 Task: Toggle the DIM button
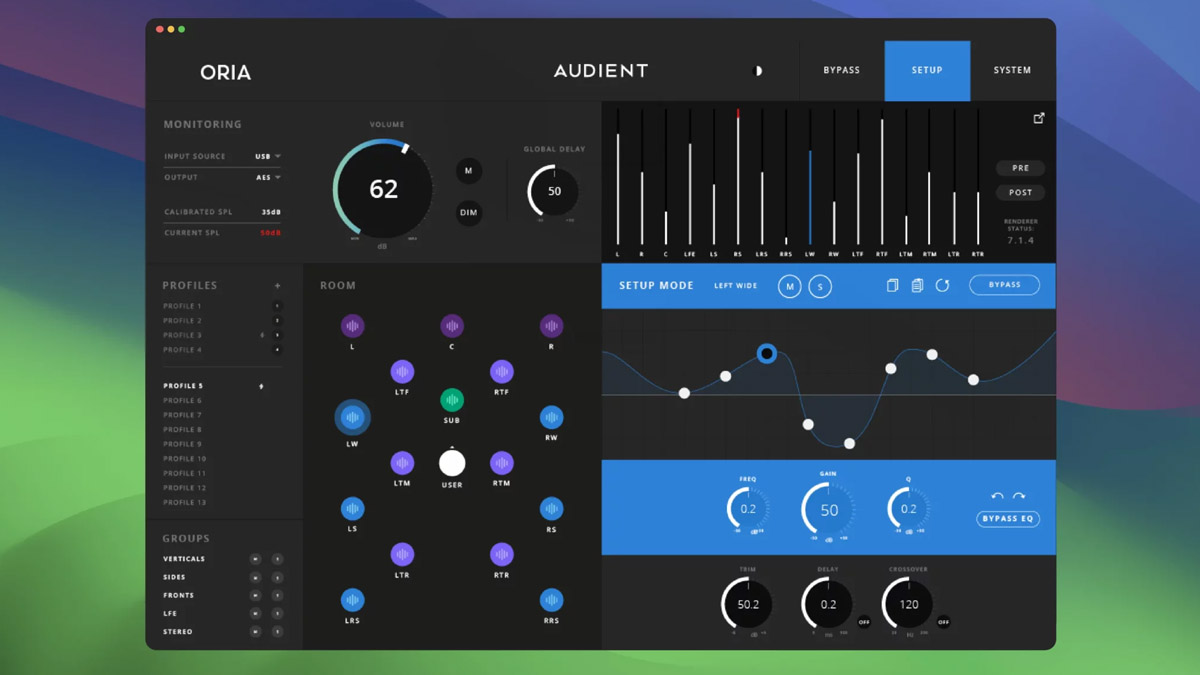pos(468,212)
